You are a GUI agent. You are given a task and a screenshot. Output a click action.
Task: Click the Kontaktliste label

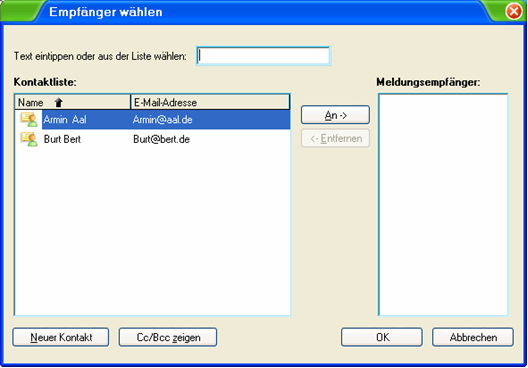coord(45,82)
